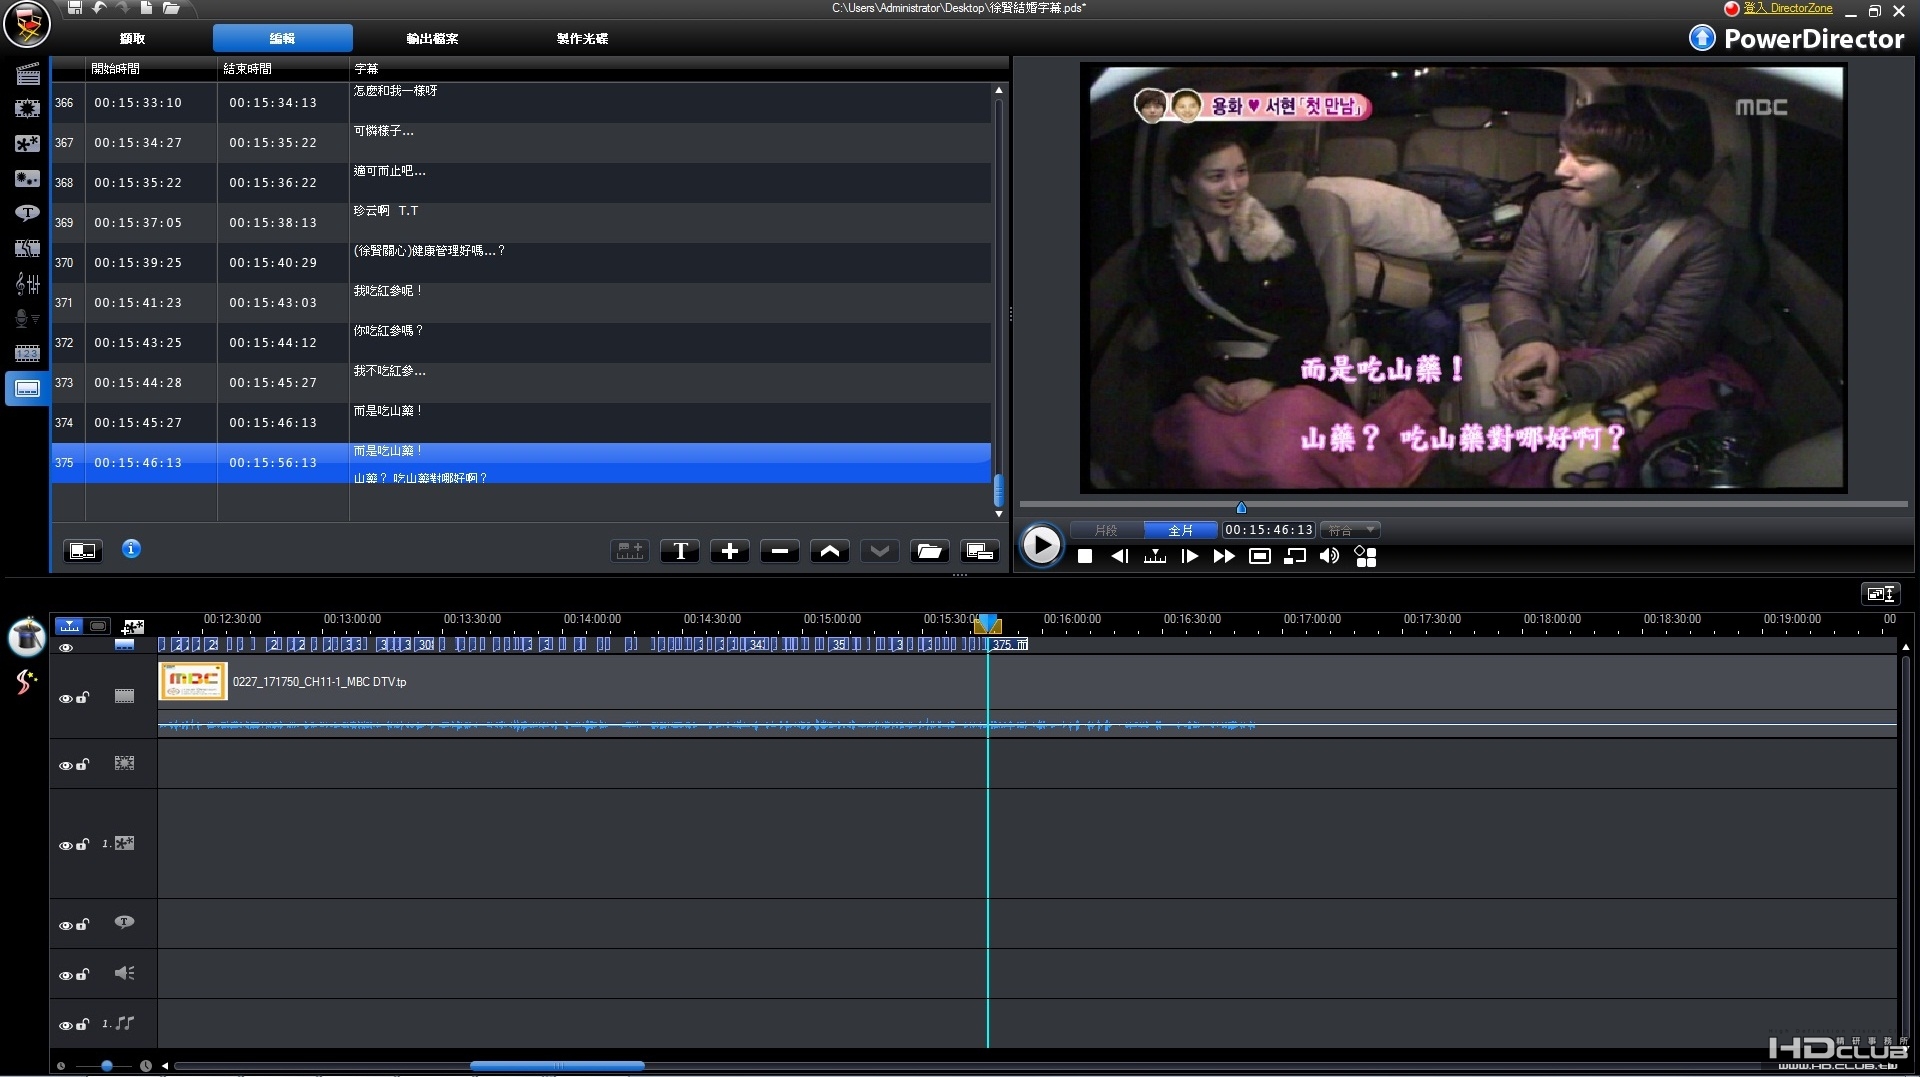
Task: Open subtitle file with folder icon
Action: (930, 551)
